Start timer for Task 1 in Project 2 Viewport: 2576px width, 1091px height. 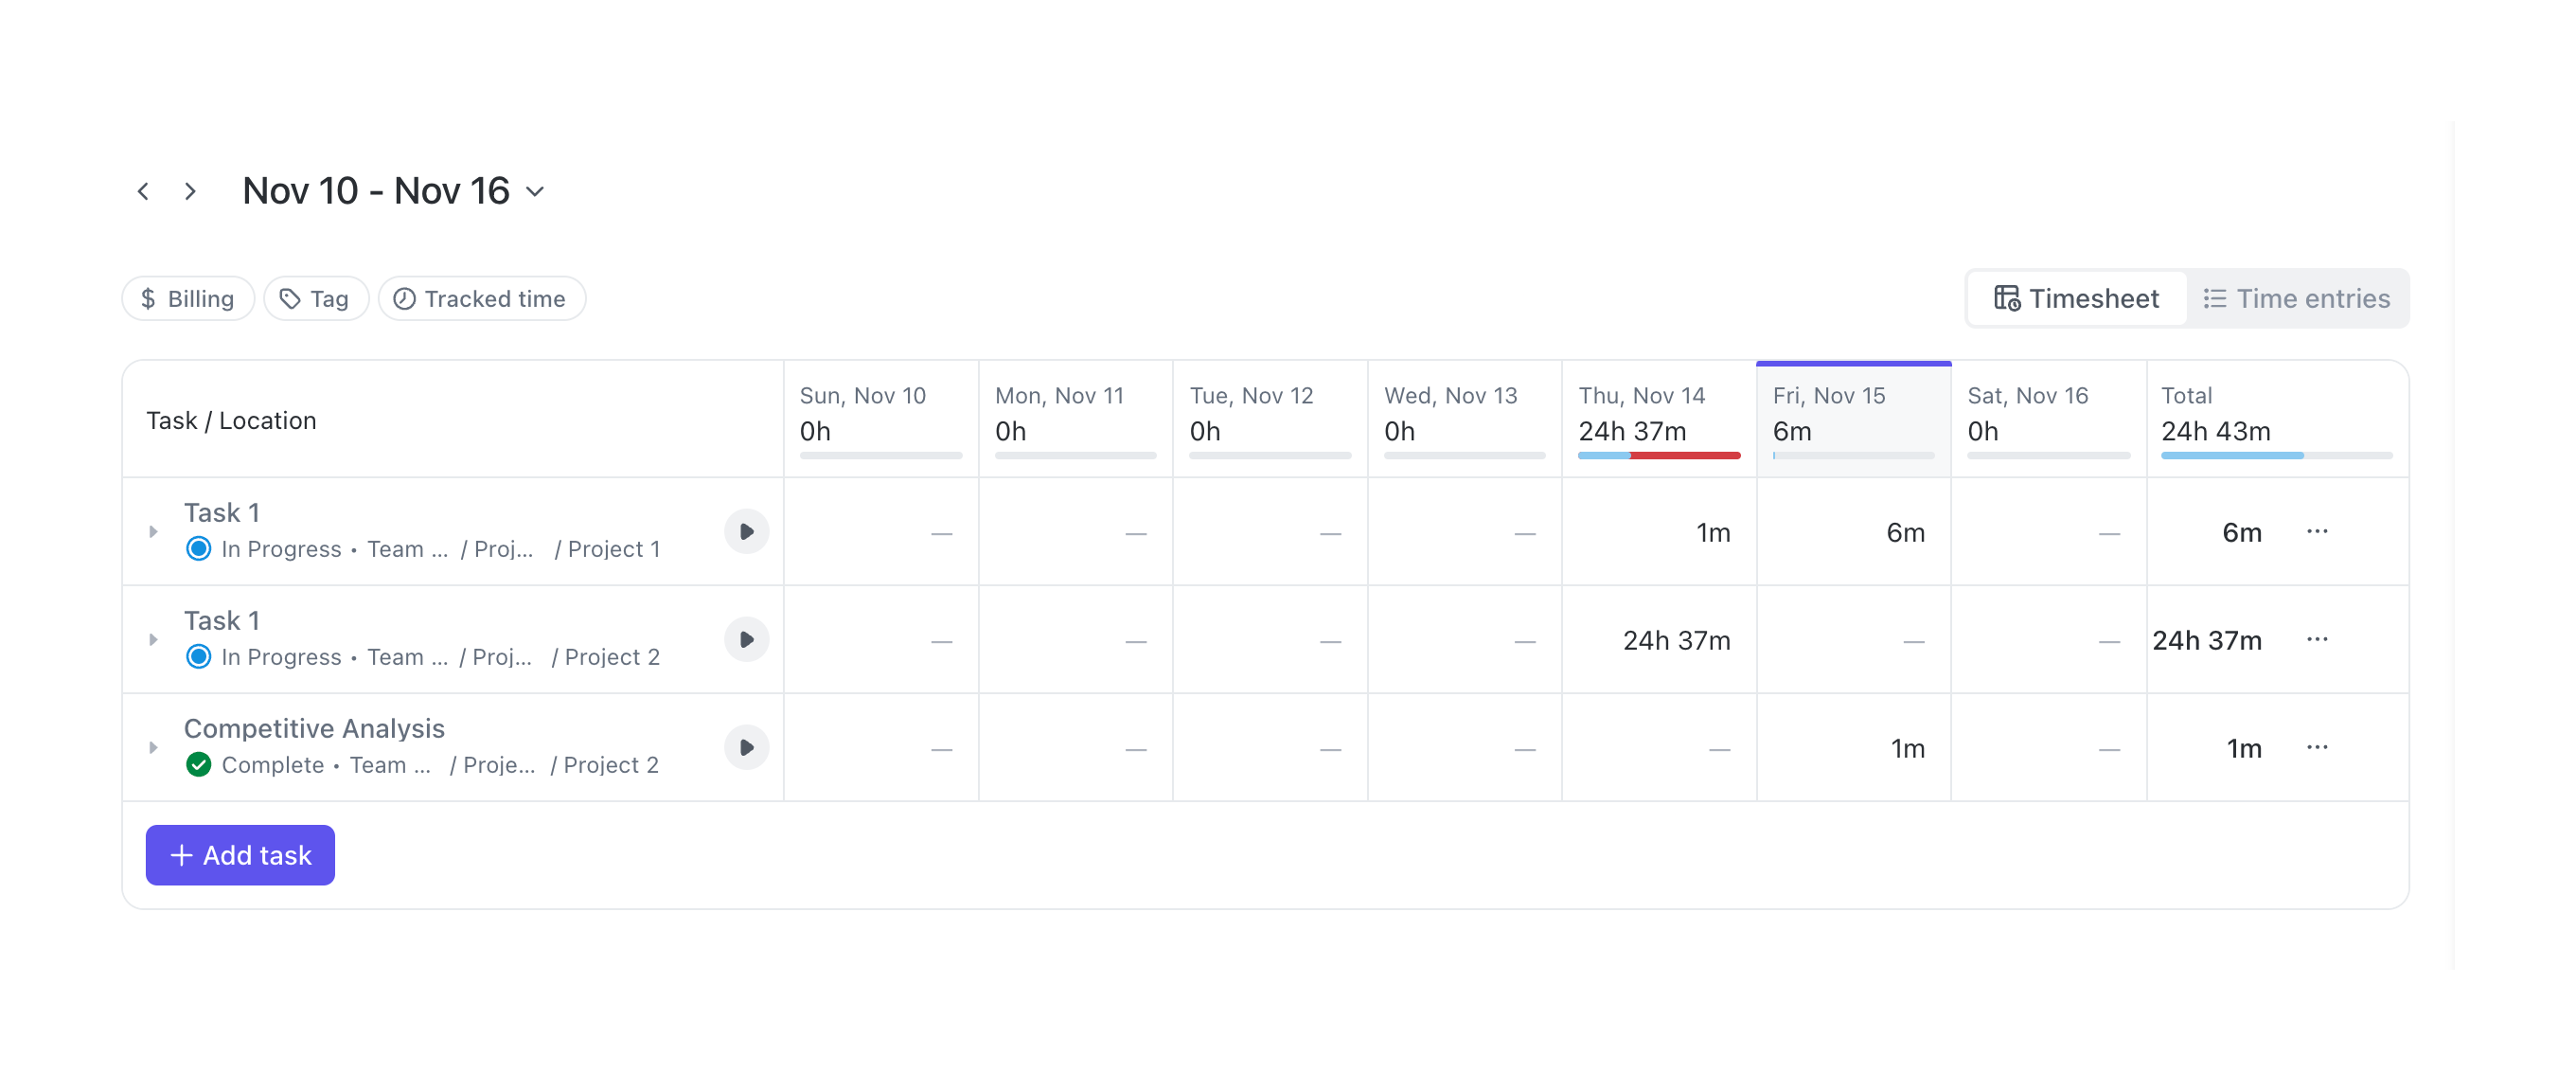pos(746,640)
